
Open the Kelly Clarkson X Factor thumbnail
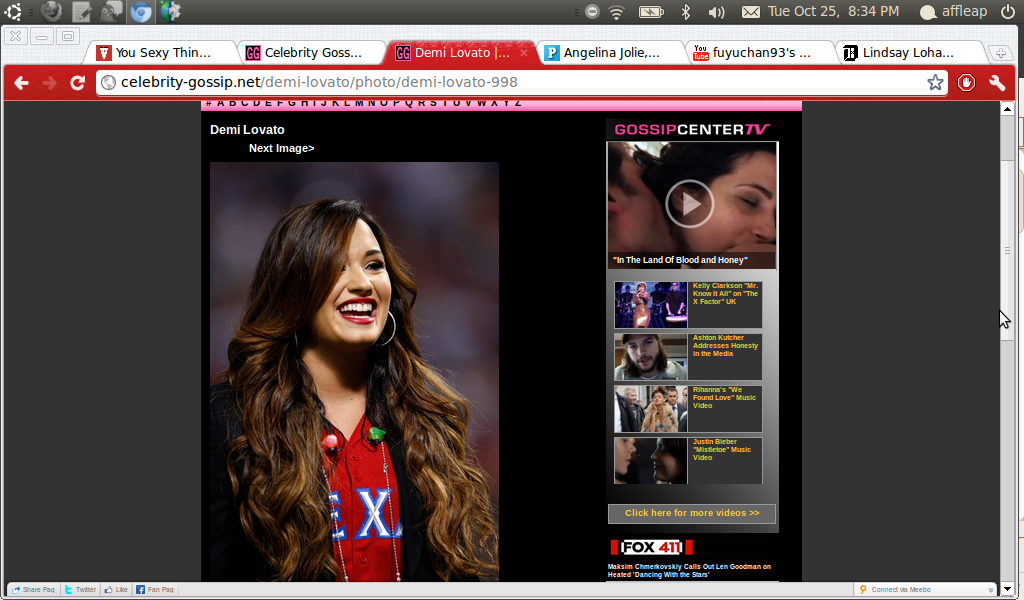pyautogui.click(x=650, y=304)
